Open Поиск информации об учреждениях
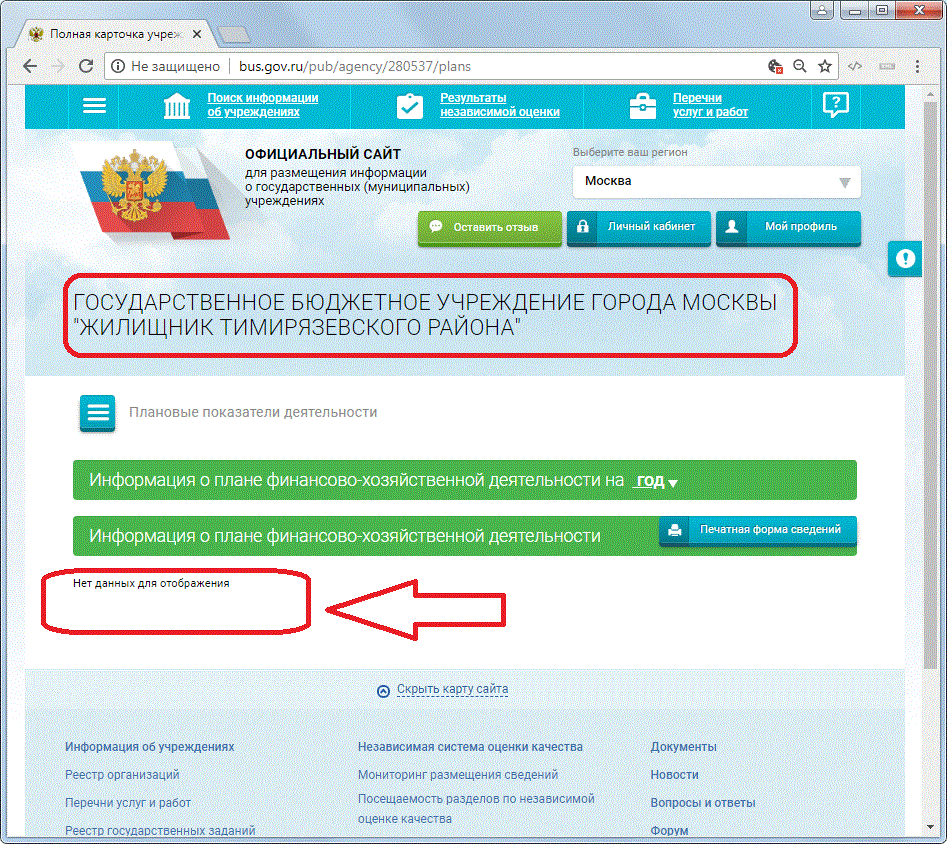Screen dimensions: 947x844 point(263,105)
